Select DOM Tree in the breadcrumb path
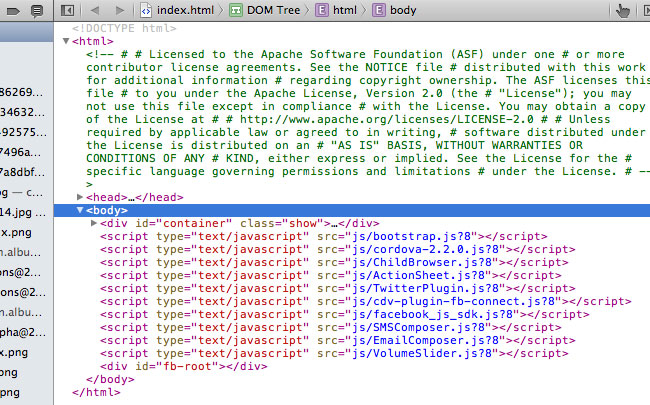The height and width of the screenshot is (405, 650). [274, 10]
